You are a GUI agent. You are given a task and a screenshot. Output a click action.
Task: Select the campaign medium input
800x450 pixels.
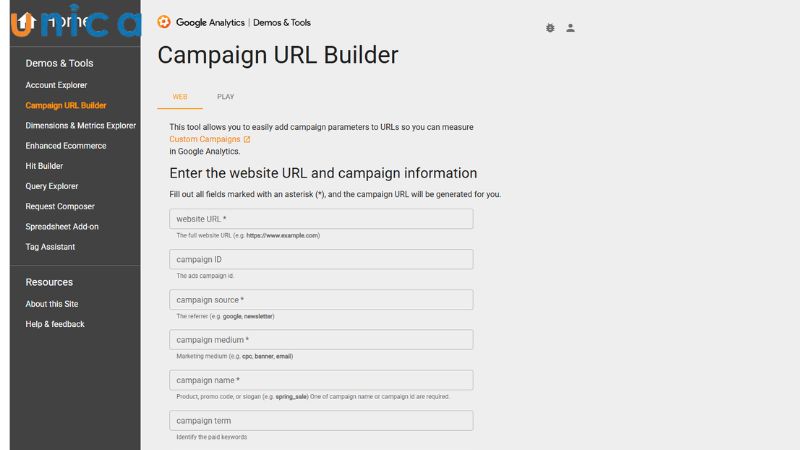(321, 340)
